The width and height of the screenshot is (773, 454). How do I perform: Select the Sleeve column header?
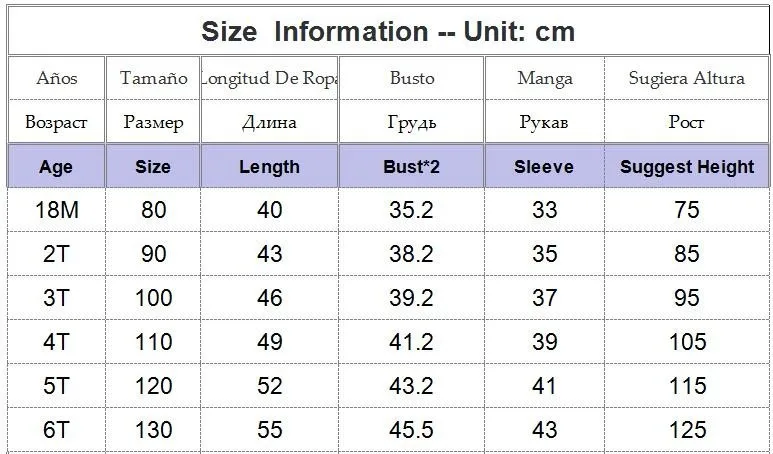click(x=544, y=166)
